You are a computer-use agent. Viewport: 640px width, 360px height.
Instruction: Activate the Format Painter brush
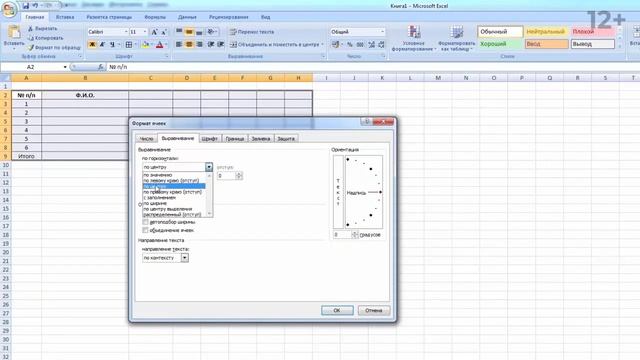(x=31, y=48)
